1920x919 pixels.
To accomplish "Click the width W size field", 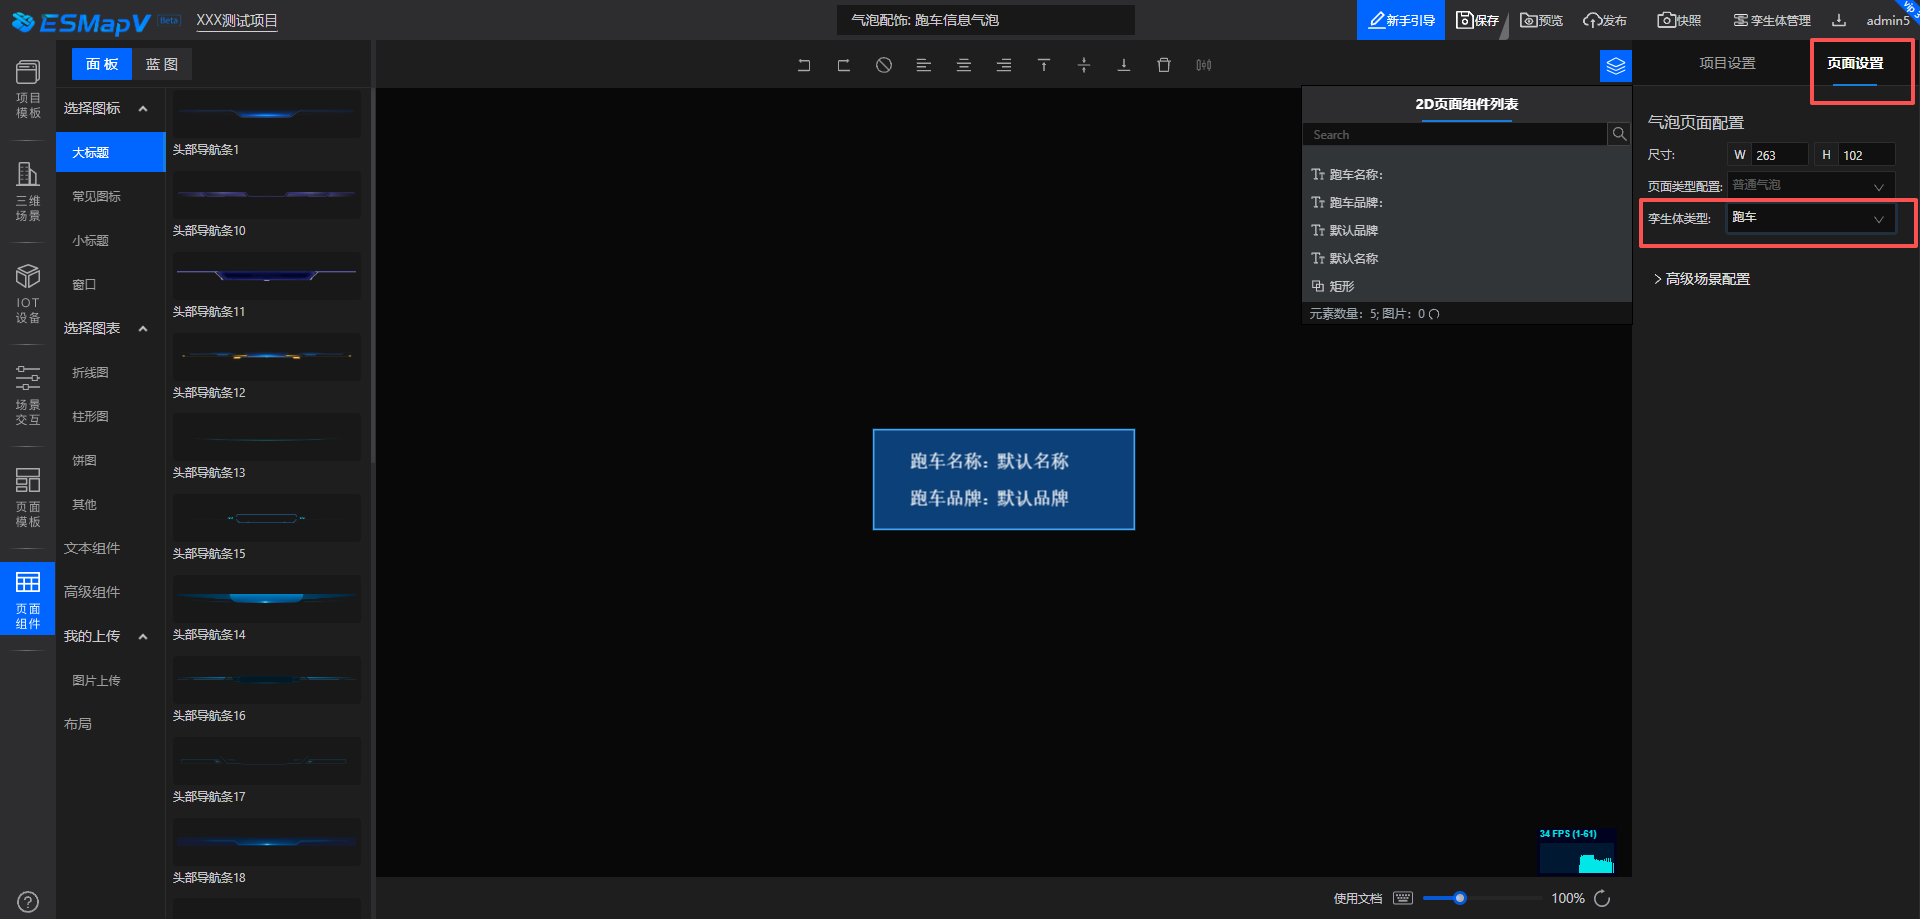I will click(1779, 155).
